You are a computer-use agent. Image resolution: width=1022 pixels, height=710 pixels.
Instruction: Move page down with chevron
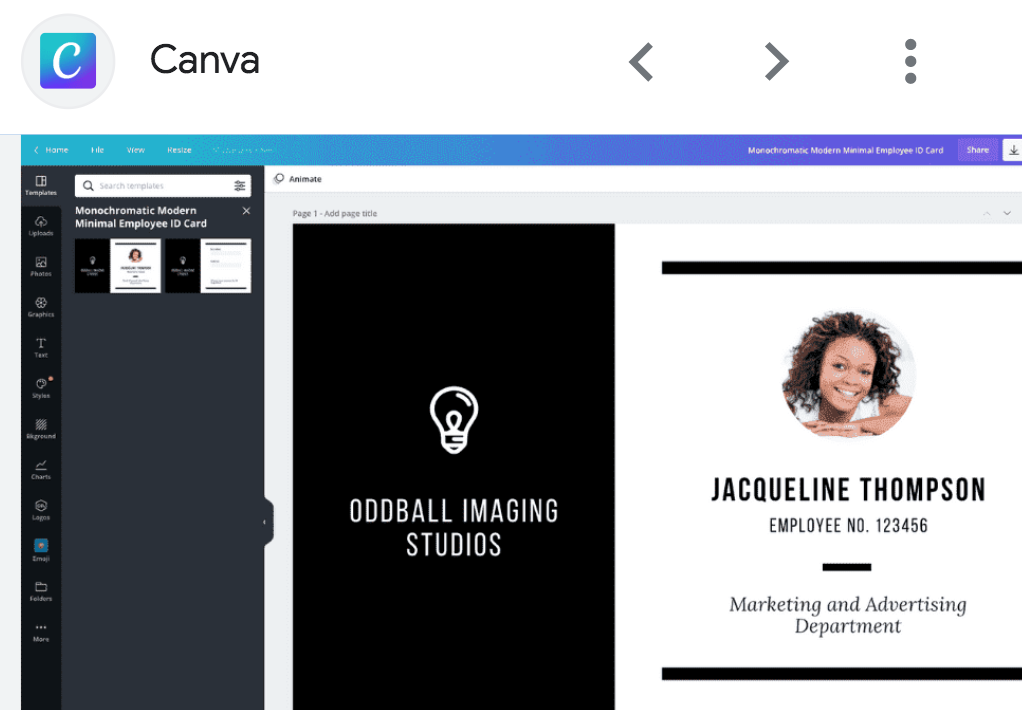click(x=1007, y=213)
